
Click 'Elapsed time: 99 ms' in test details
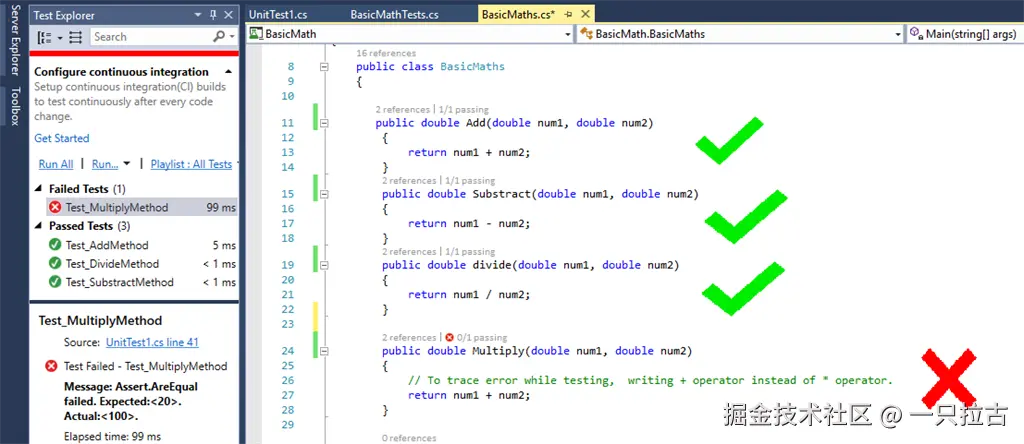click(112, 436)
